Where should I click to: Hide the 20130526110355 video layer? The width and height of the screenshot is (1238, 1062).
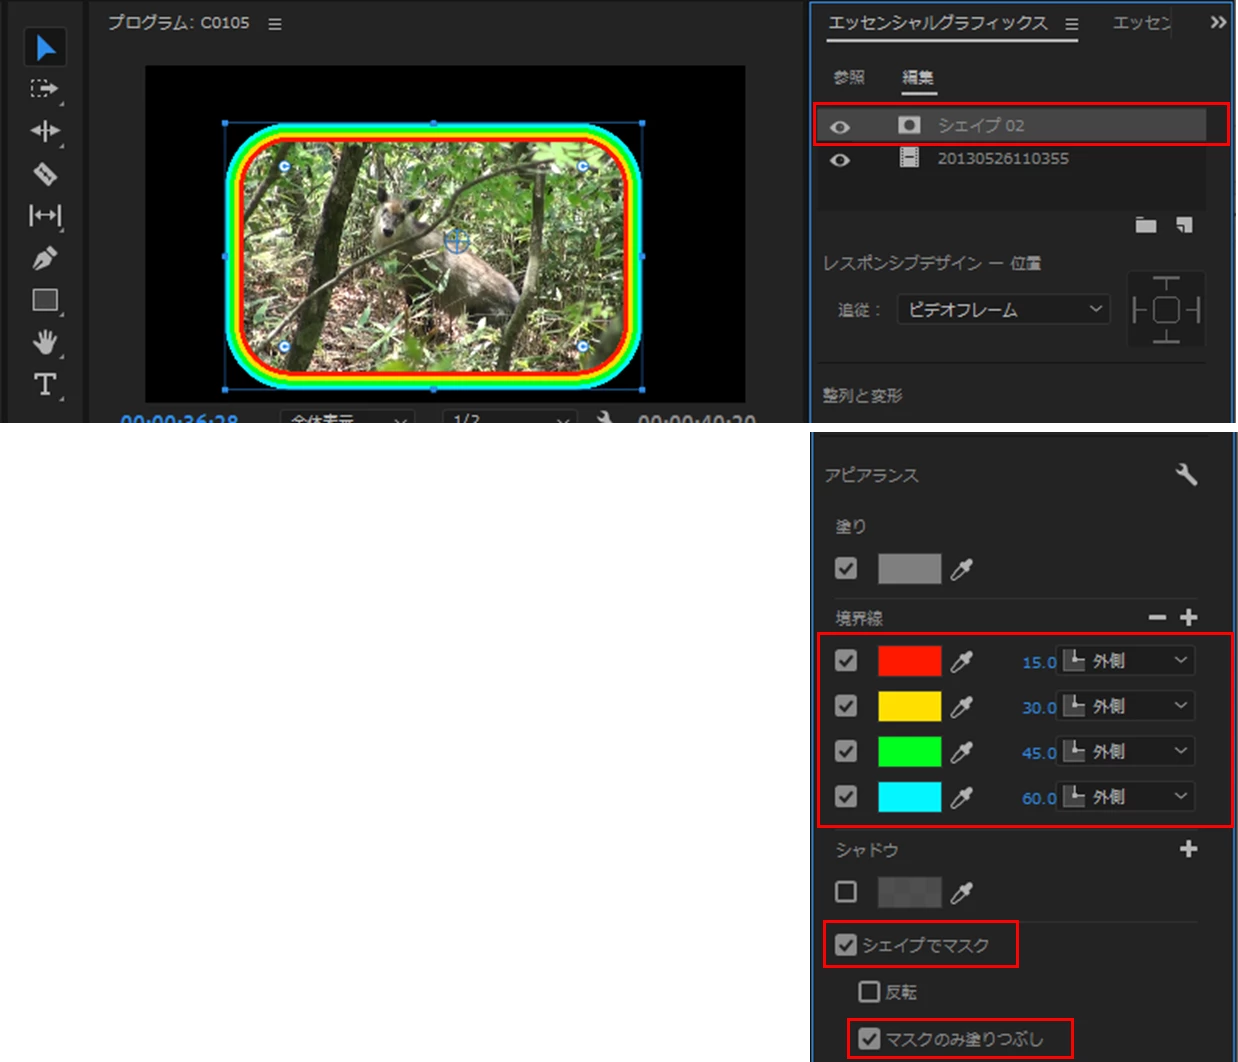pyautogui.click(x=840, y=160)
